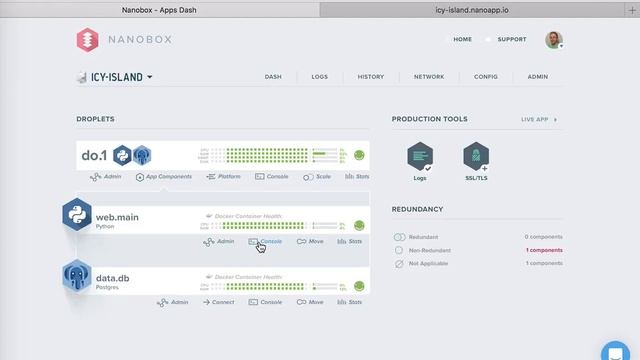Open Admin for data.db
The width and height of the screenshot is (640, 360).
[x=173, y=302]
